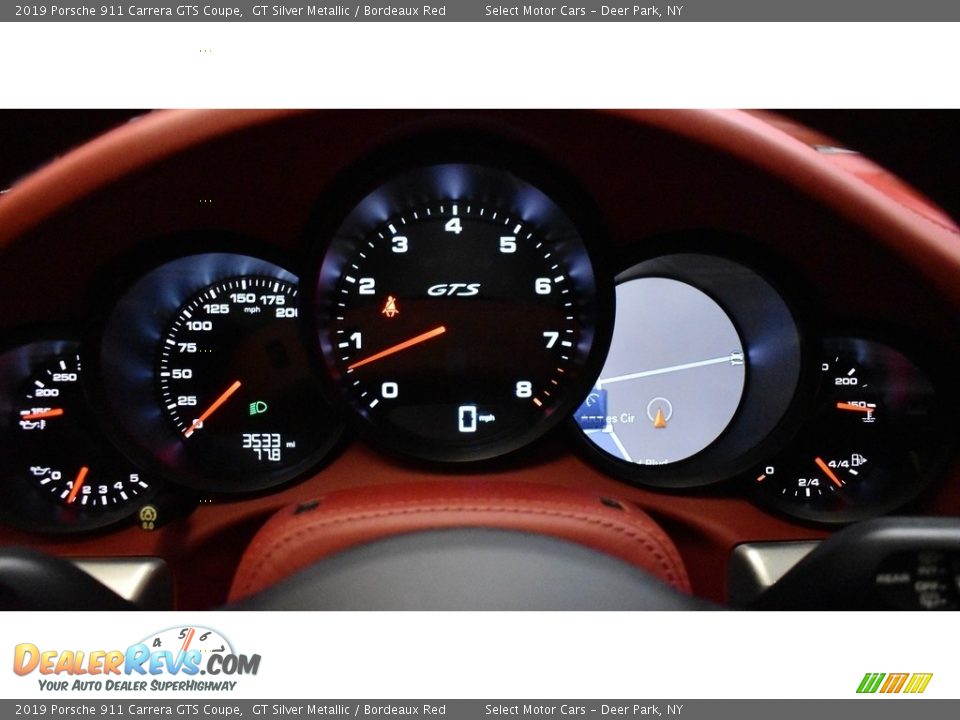Click the oil temperature icon on left gauge

pyautogui.click(x=32, y=424)
